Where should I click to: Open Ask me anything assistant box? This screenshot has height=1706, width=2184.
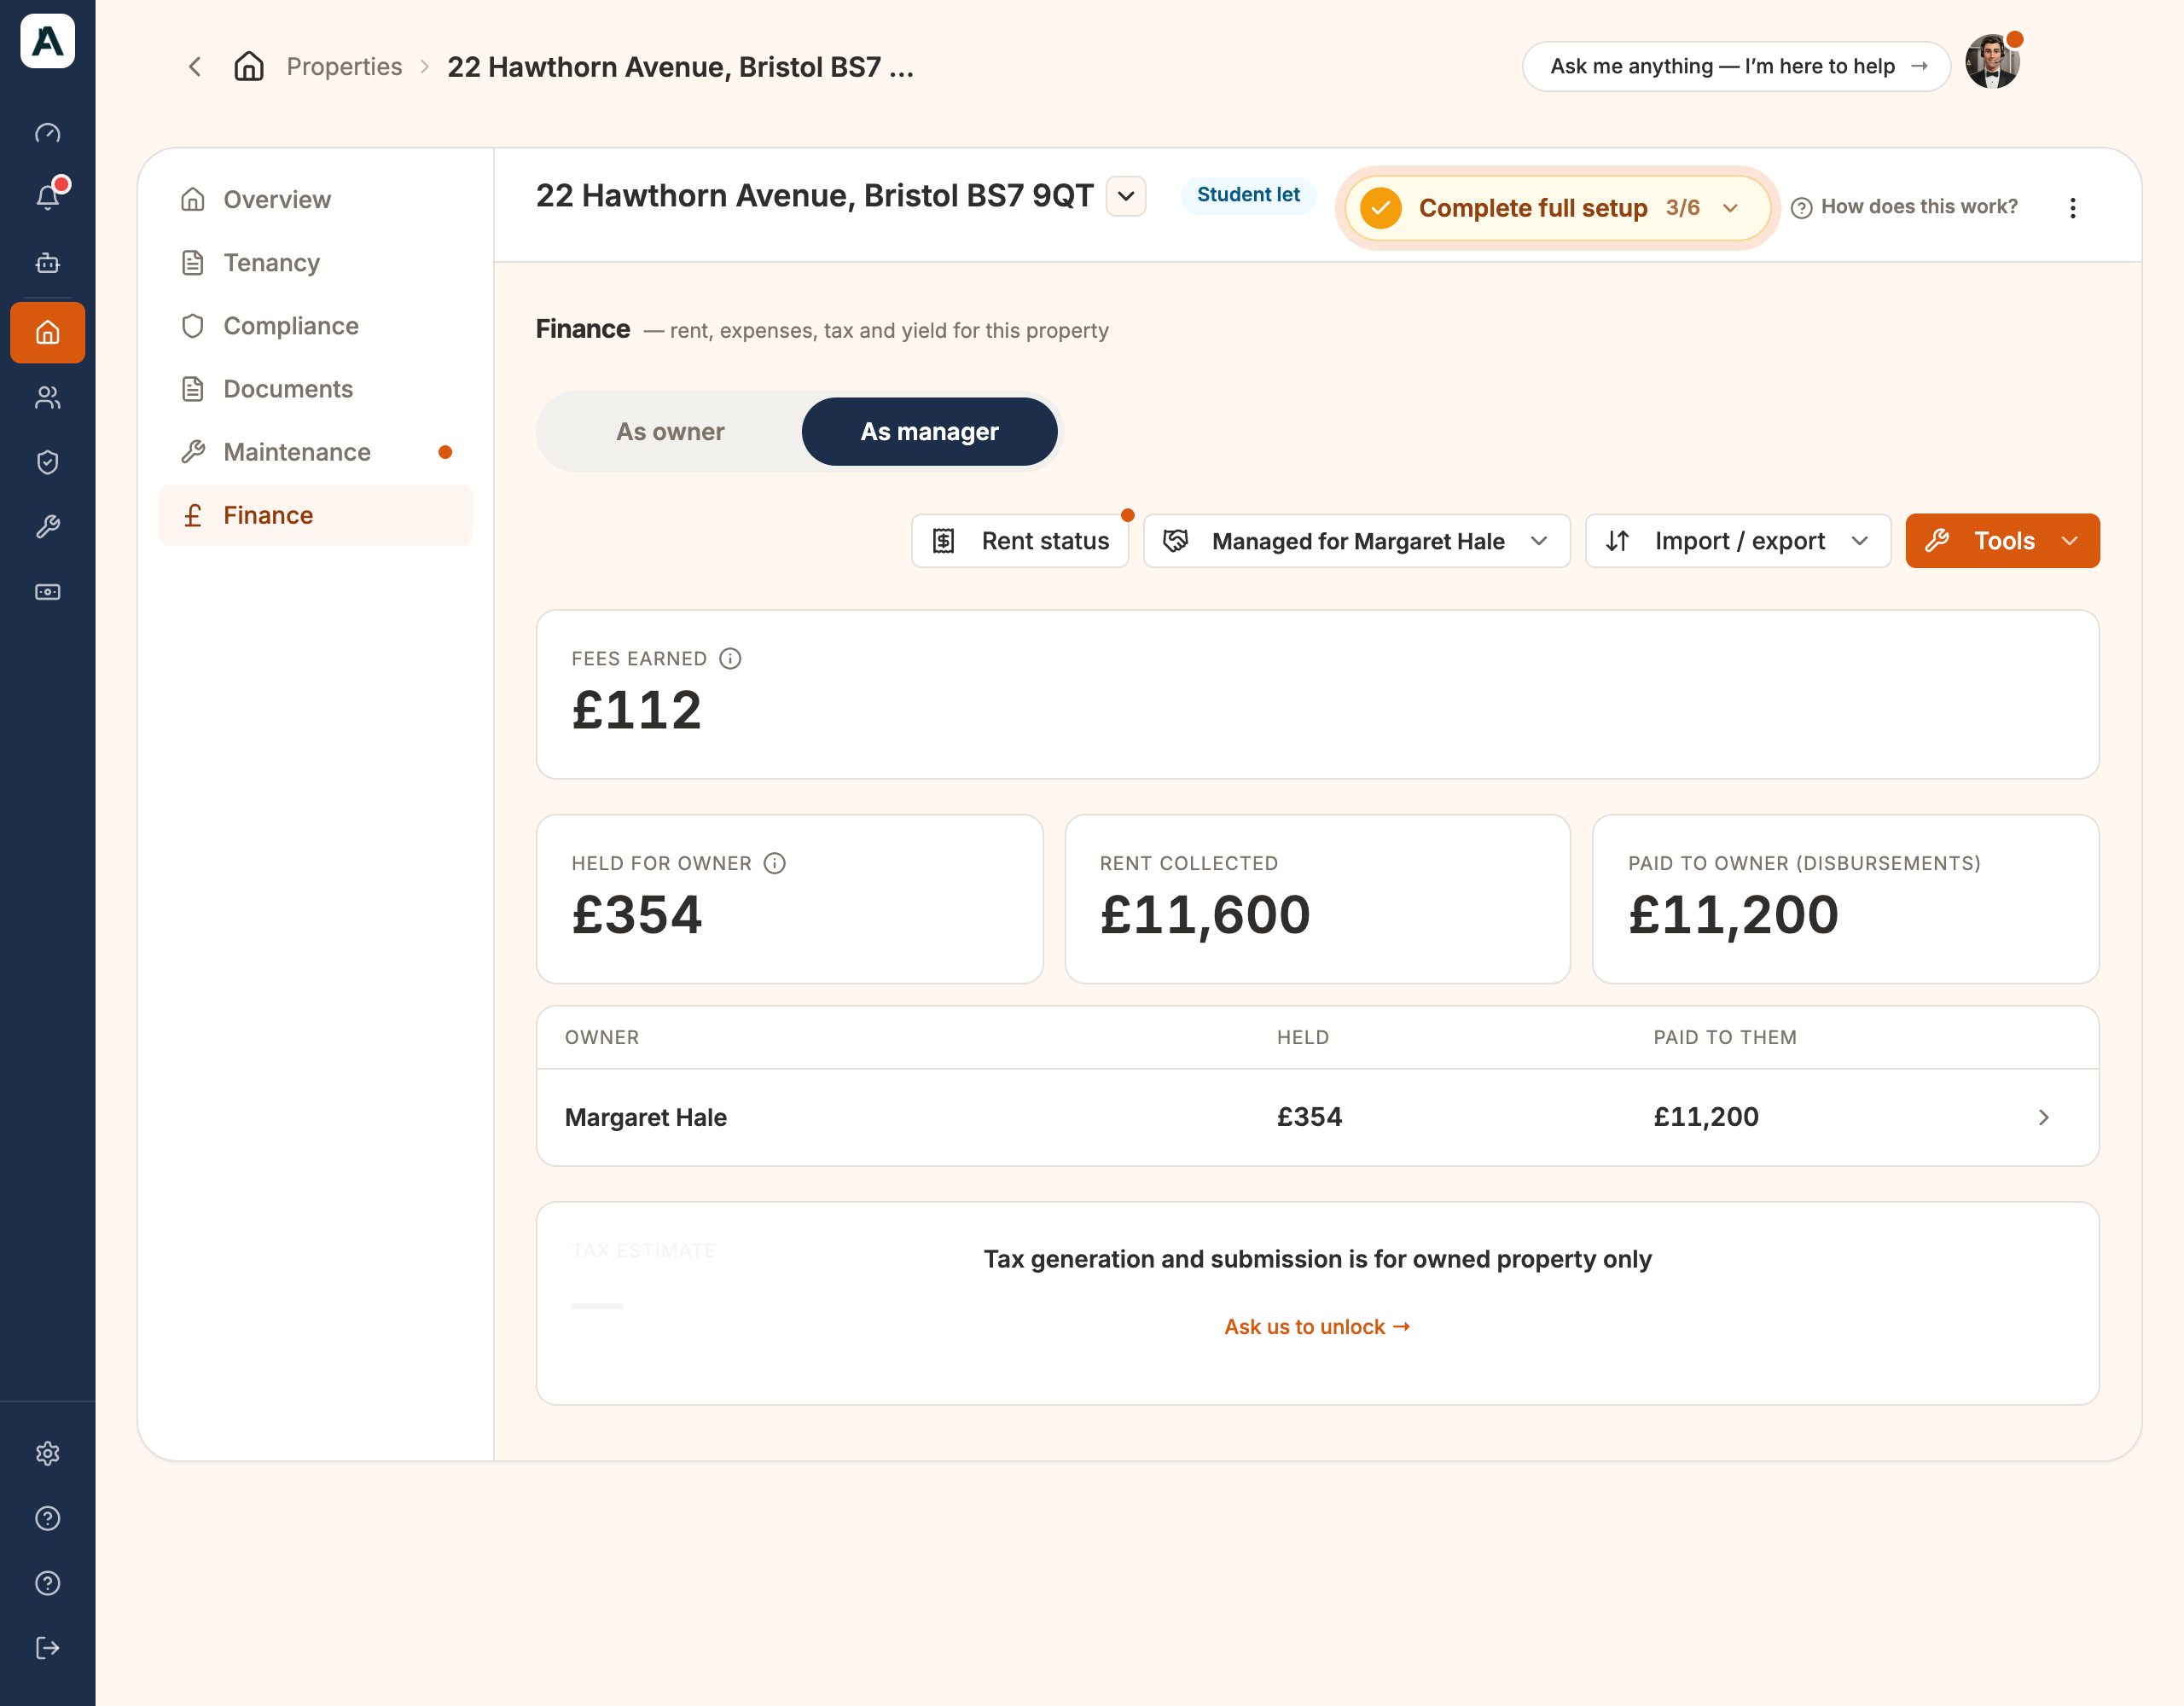(x=1736, y=66)
